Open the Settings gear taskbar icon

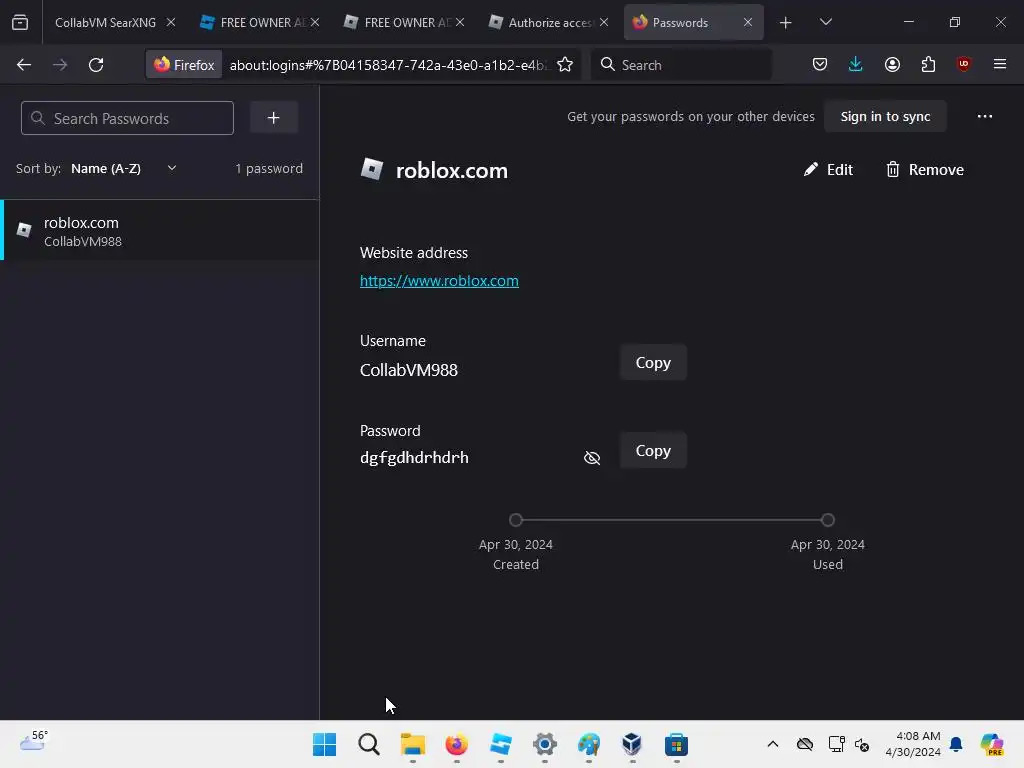point(545,744)
